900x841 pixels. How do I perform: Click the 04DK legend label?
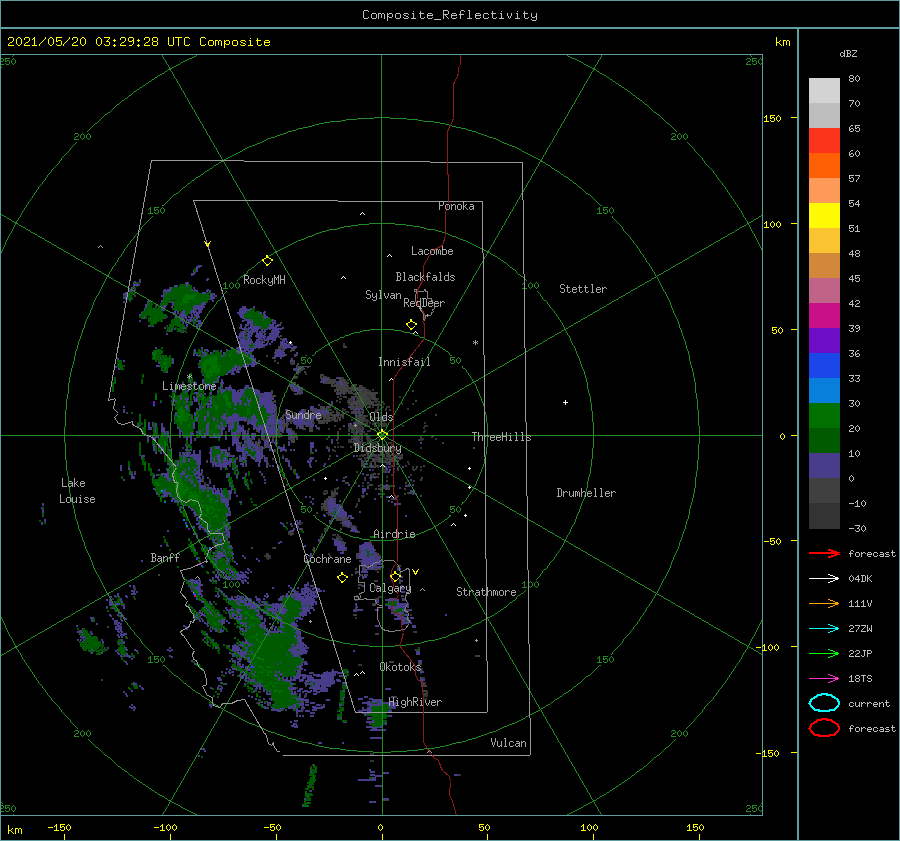(x=860, y=578)
